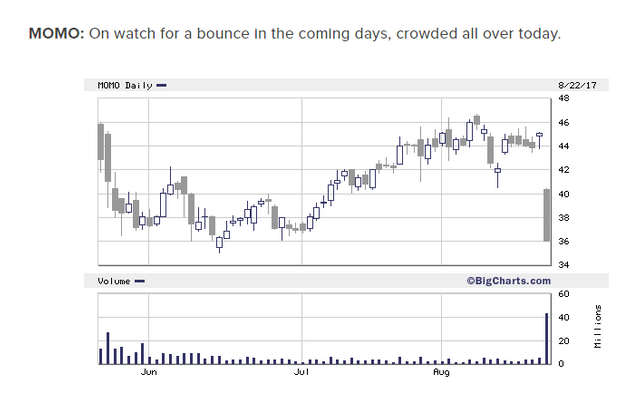The height and width of the screenshot is (402, 640).
Task: Click the 40 price axis label
Action: (x=564, y=194)
